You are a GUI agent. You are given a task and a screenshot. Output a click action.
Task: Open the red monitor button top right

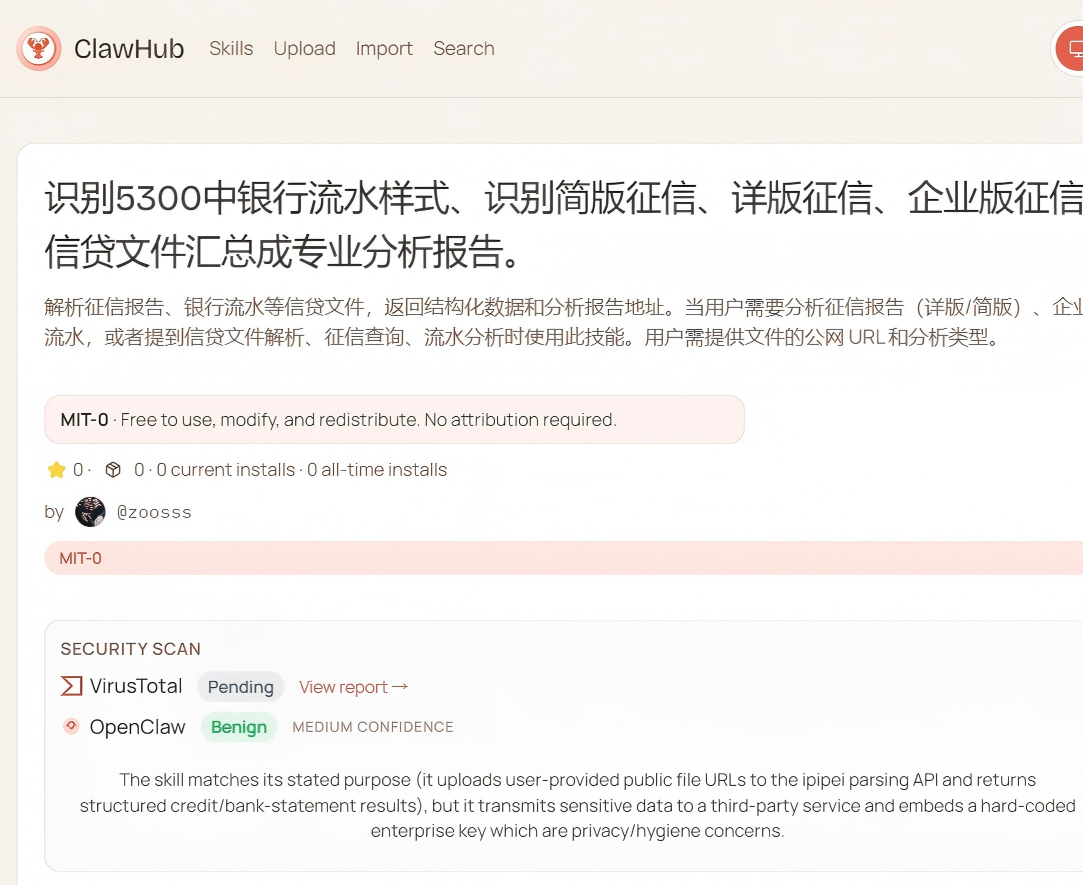tap(1073, 47)
